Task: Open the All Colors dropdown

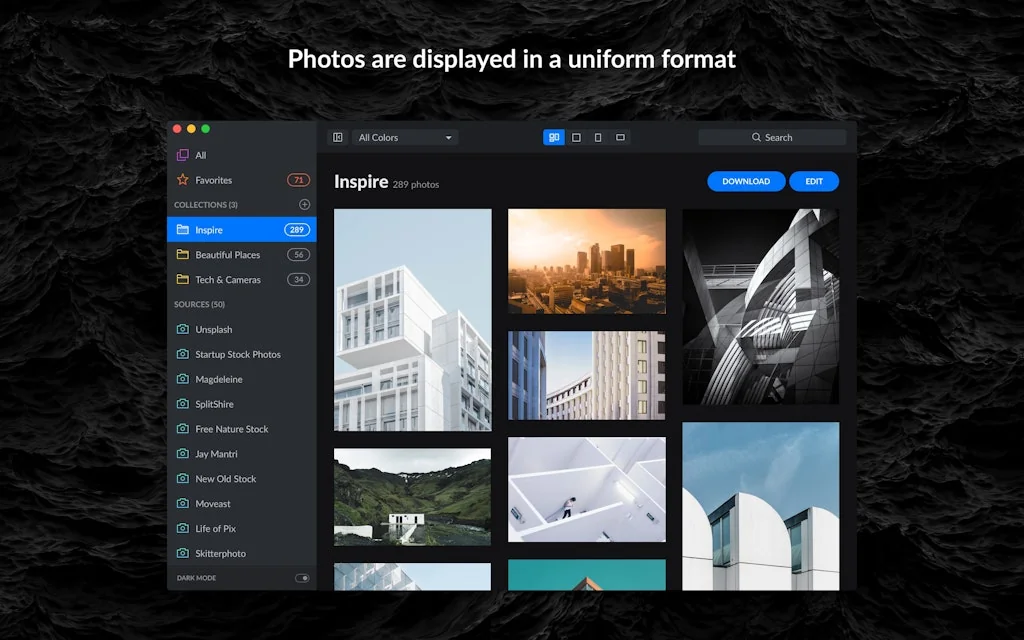Action: (x=405, y=138)
